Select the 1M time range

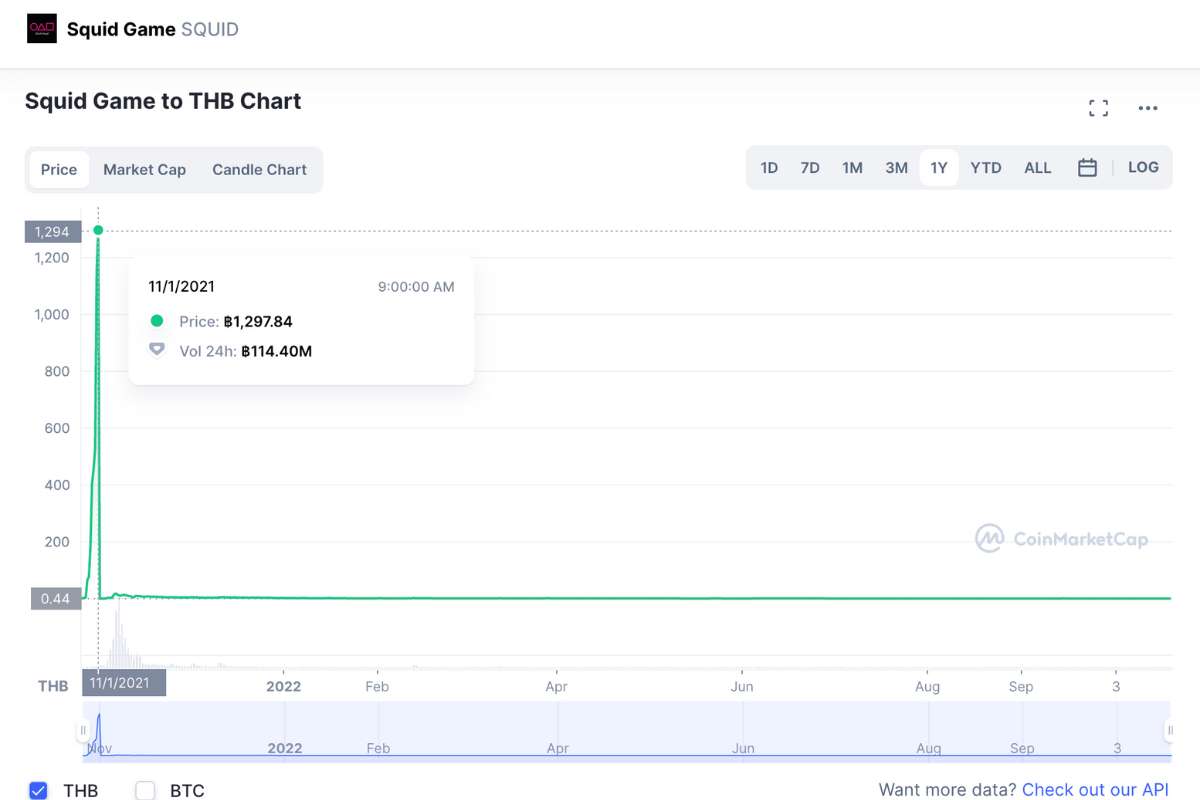point(852,167)
